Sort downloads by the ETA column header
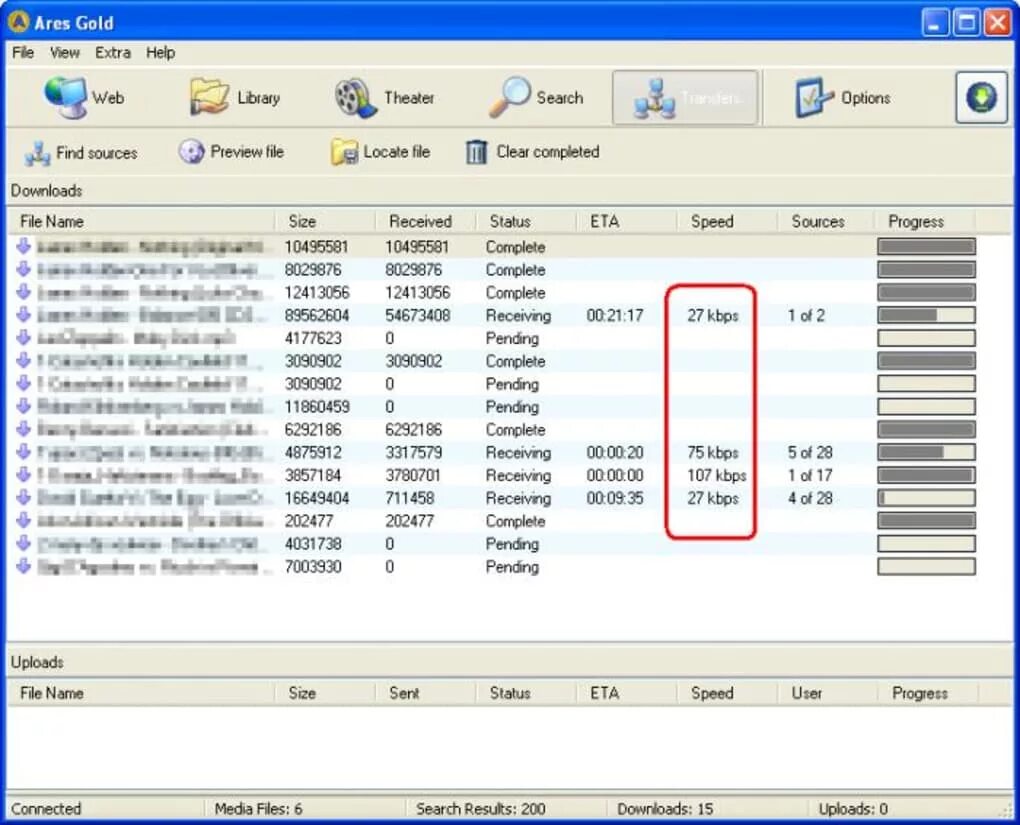The height and width of the screenshot is (825, 1020). click(x=627, y=221)
